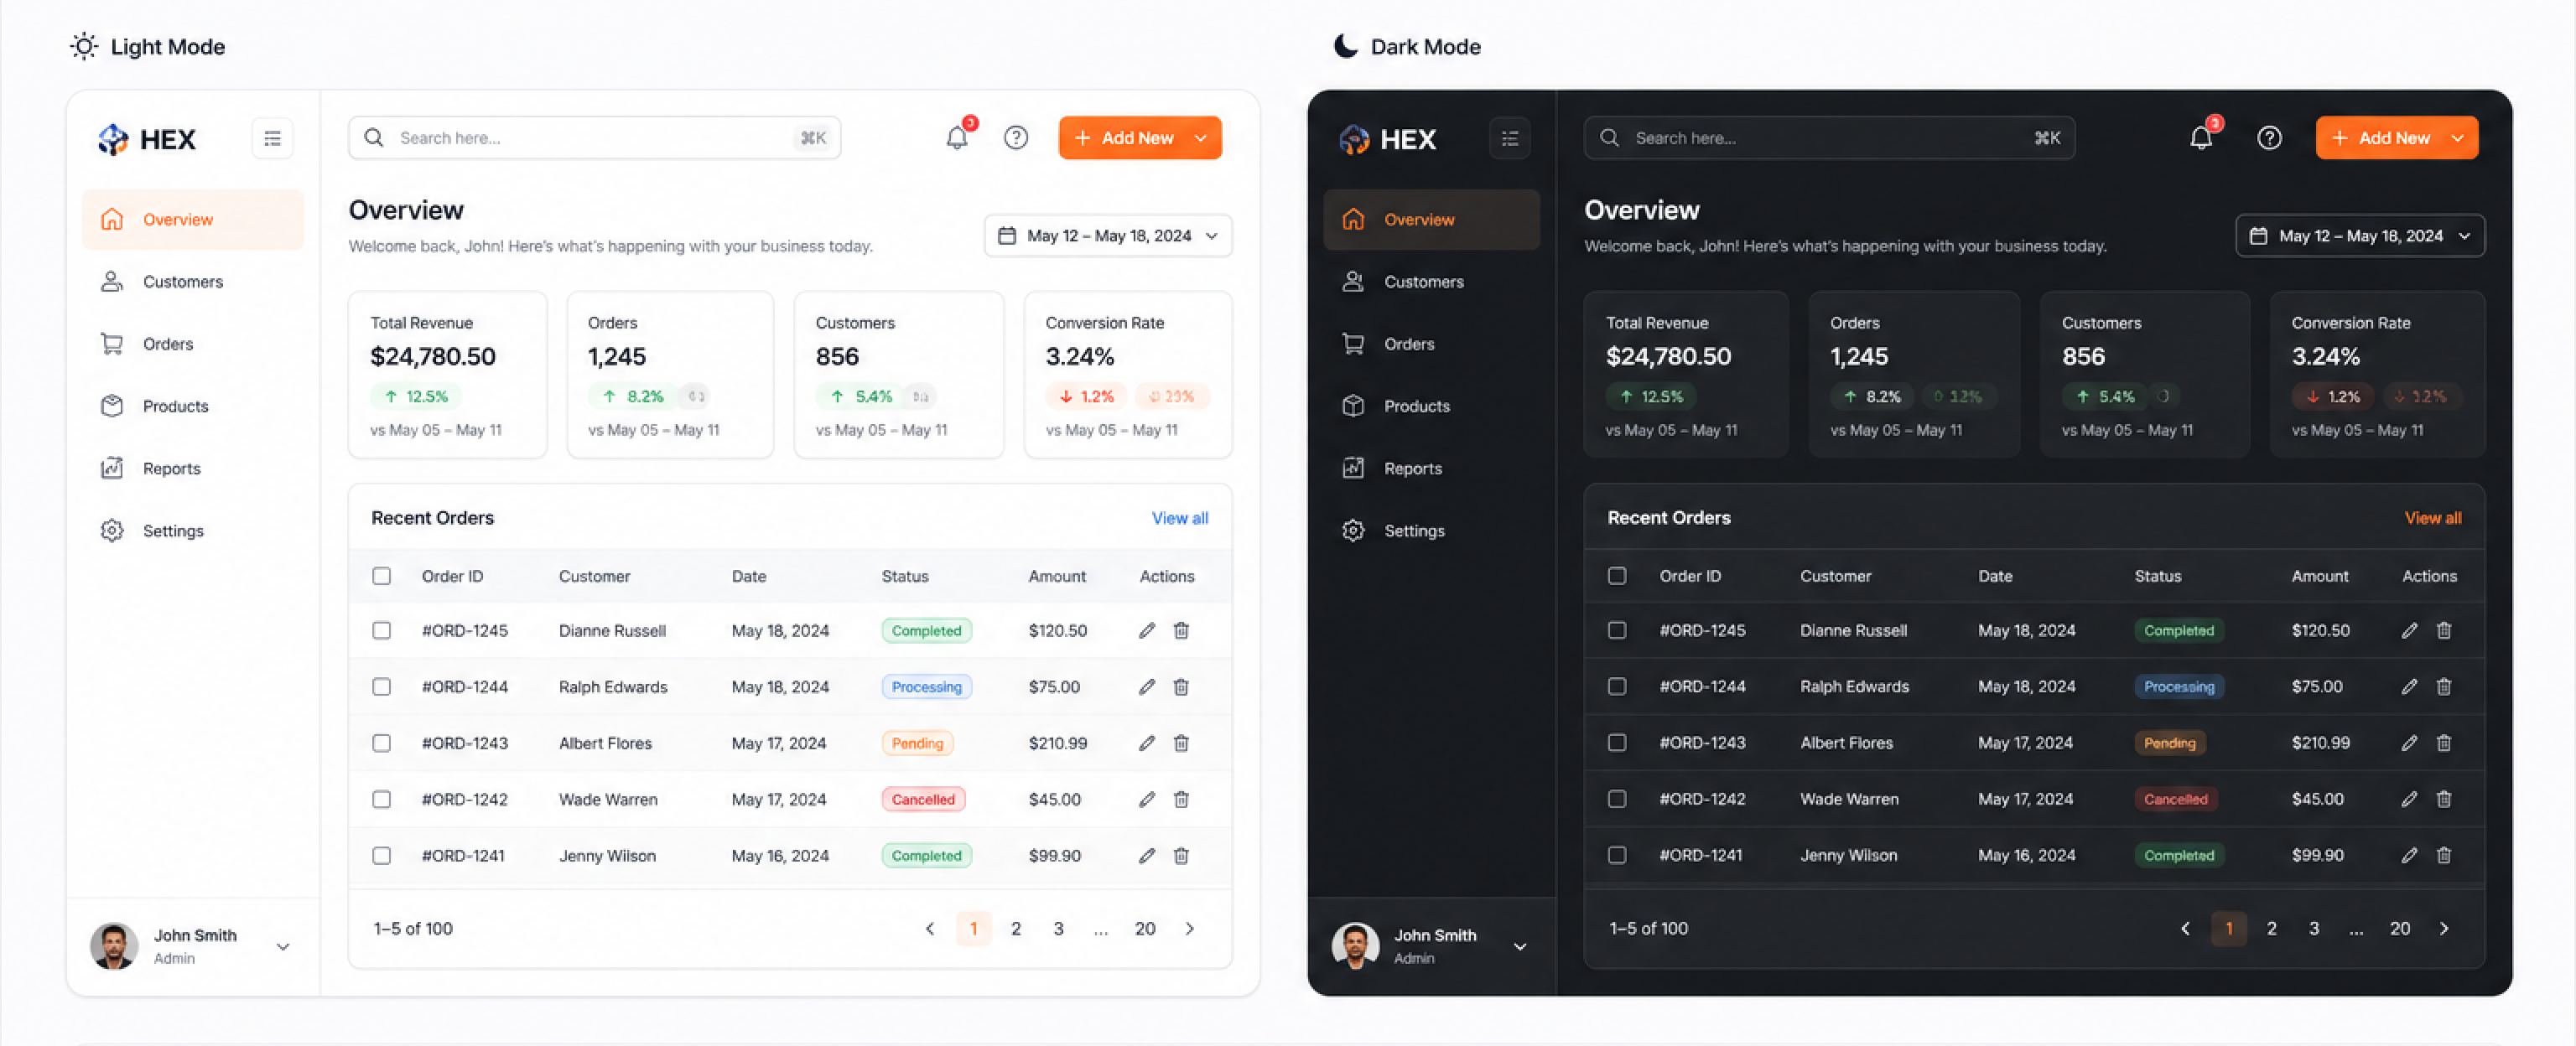Click the HEX logo in light mode sidebar

click(147, 139)
